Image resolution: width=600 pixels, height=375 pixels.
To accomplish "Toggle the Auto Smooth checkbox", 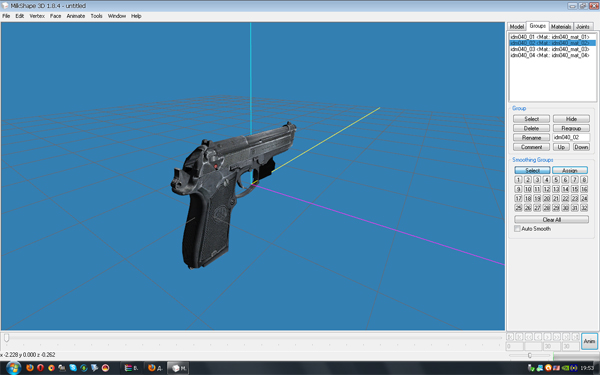I will pos(517,229).
